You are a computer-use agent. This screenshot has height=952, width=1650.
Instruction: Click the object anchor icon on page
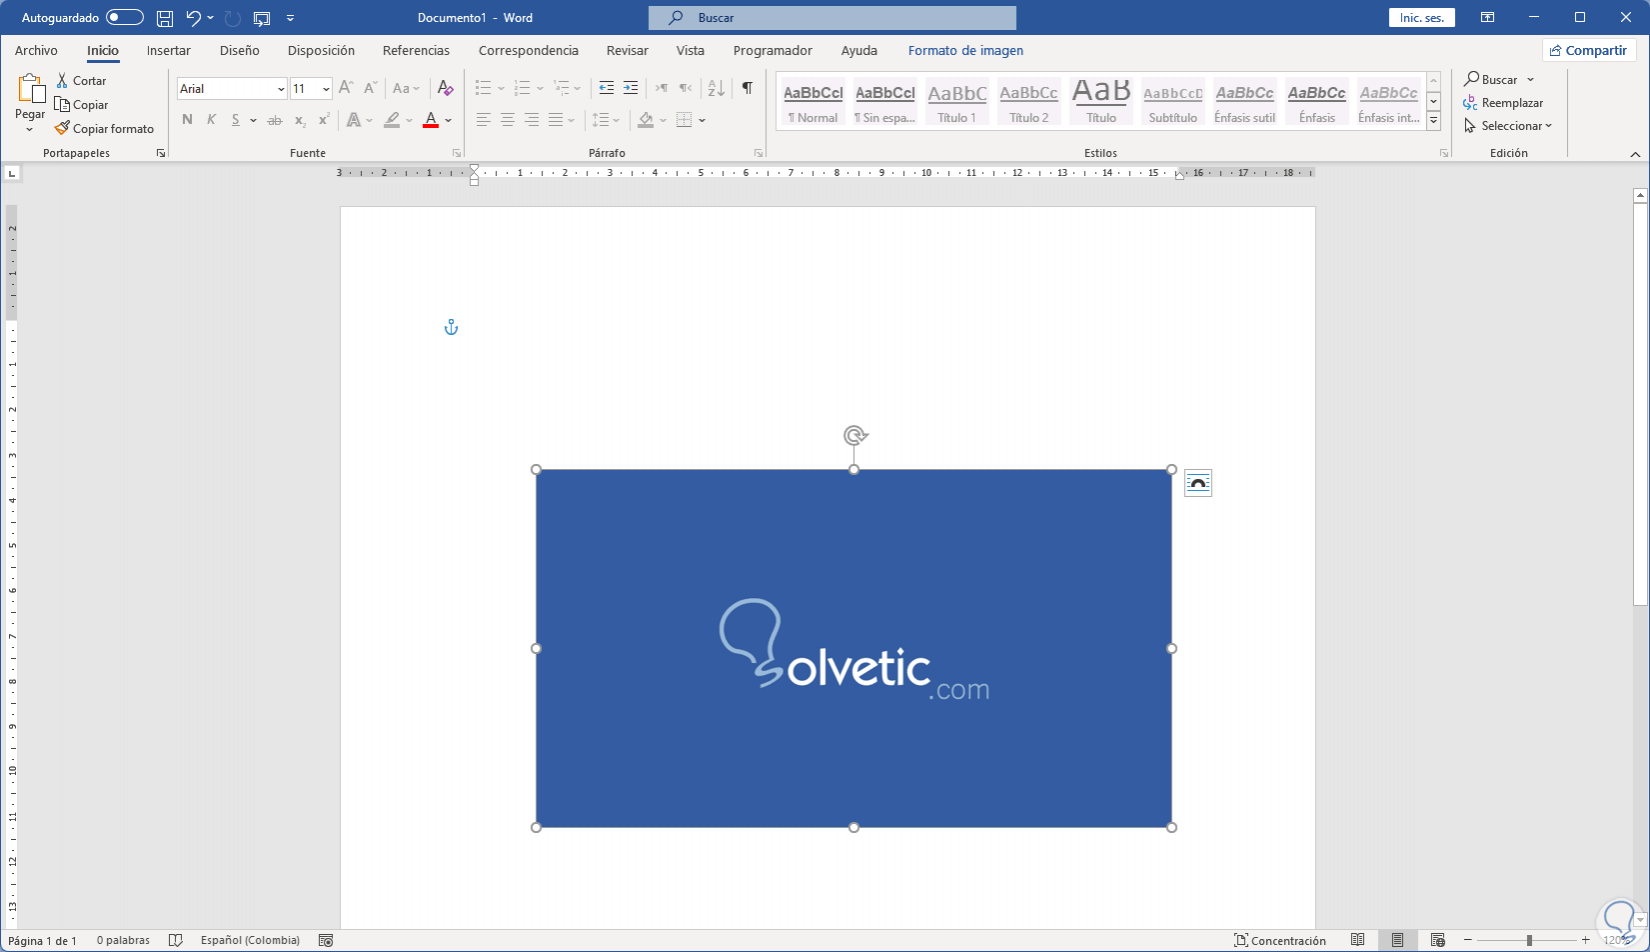[x=451, y=327]
